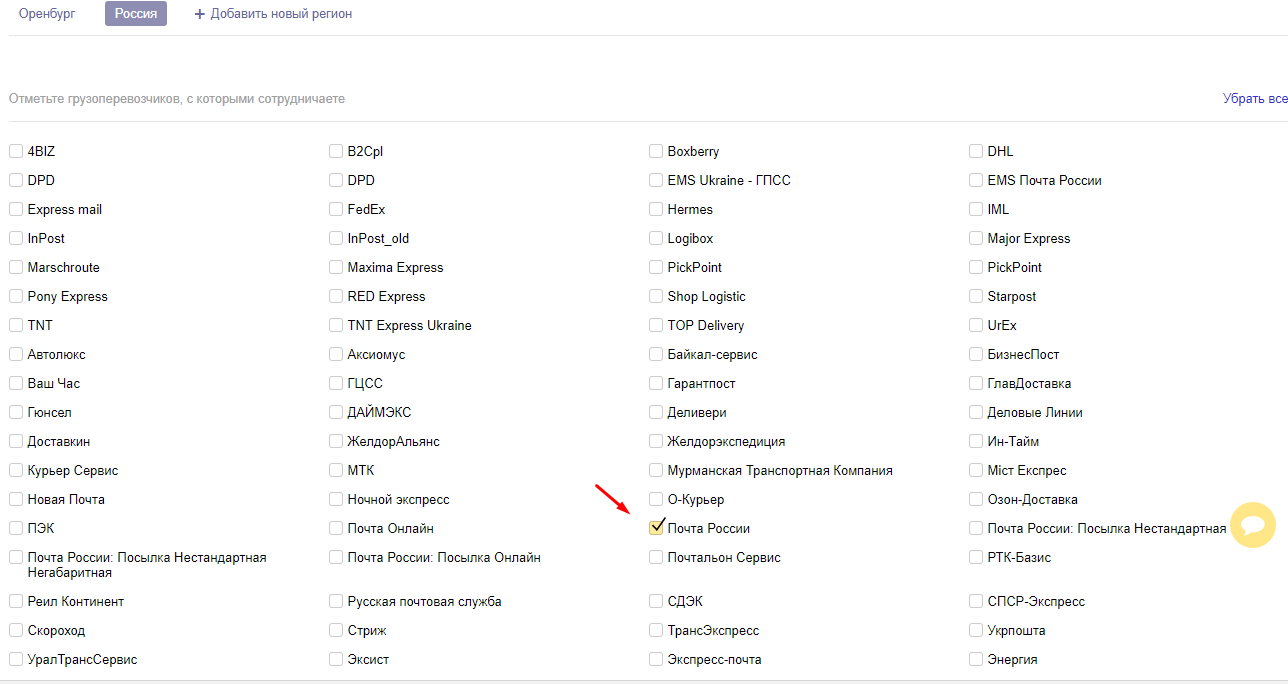Tick the FedEx checkbox
The image size is (1288, 684).
pos(336,209)
